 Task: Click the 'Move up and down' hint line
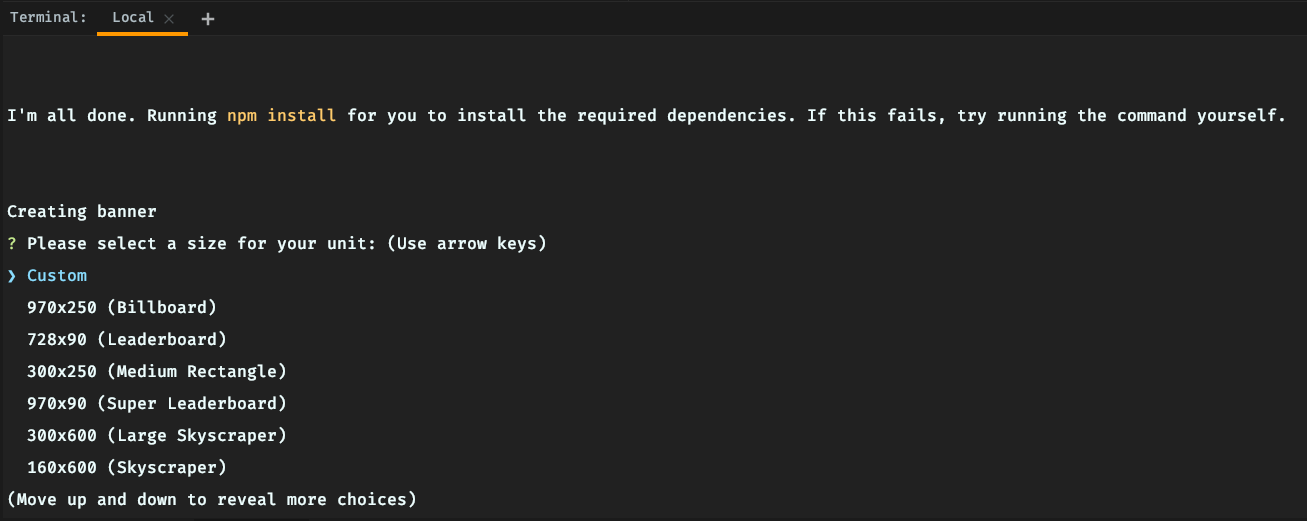click(212, 499)
